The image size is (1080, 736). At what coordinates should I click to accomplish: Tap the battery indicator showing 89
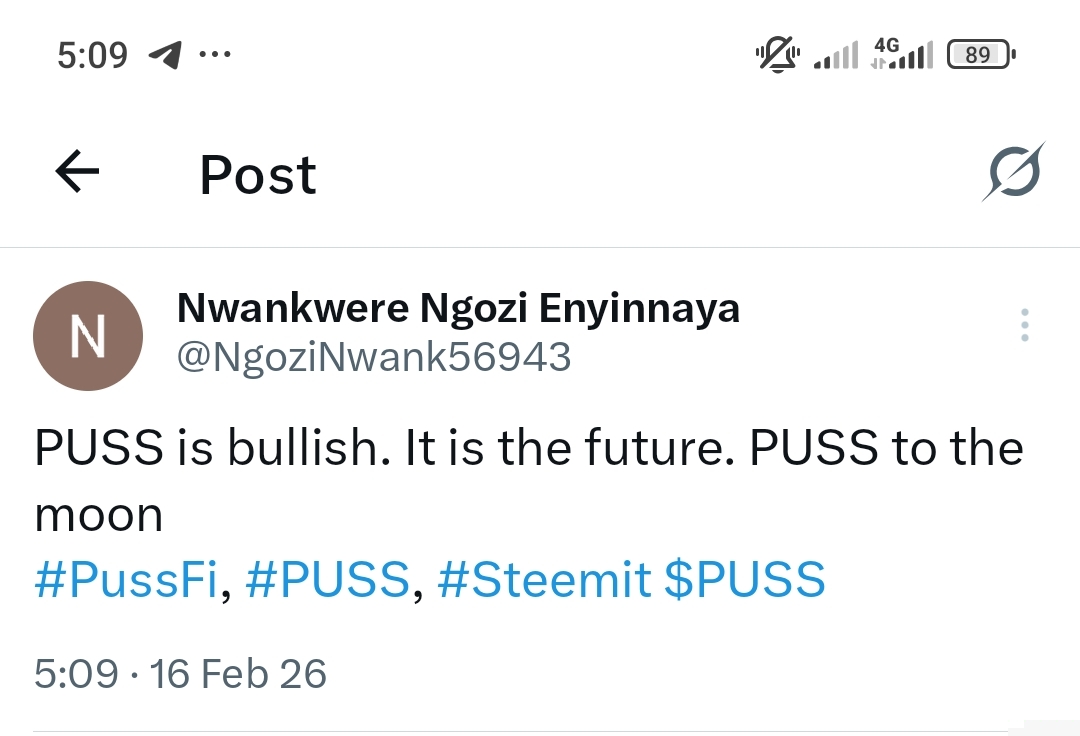pyautogui.click(x=980, y=55)
